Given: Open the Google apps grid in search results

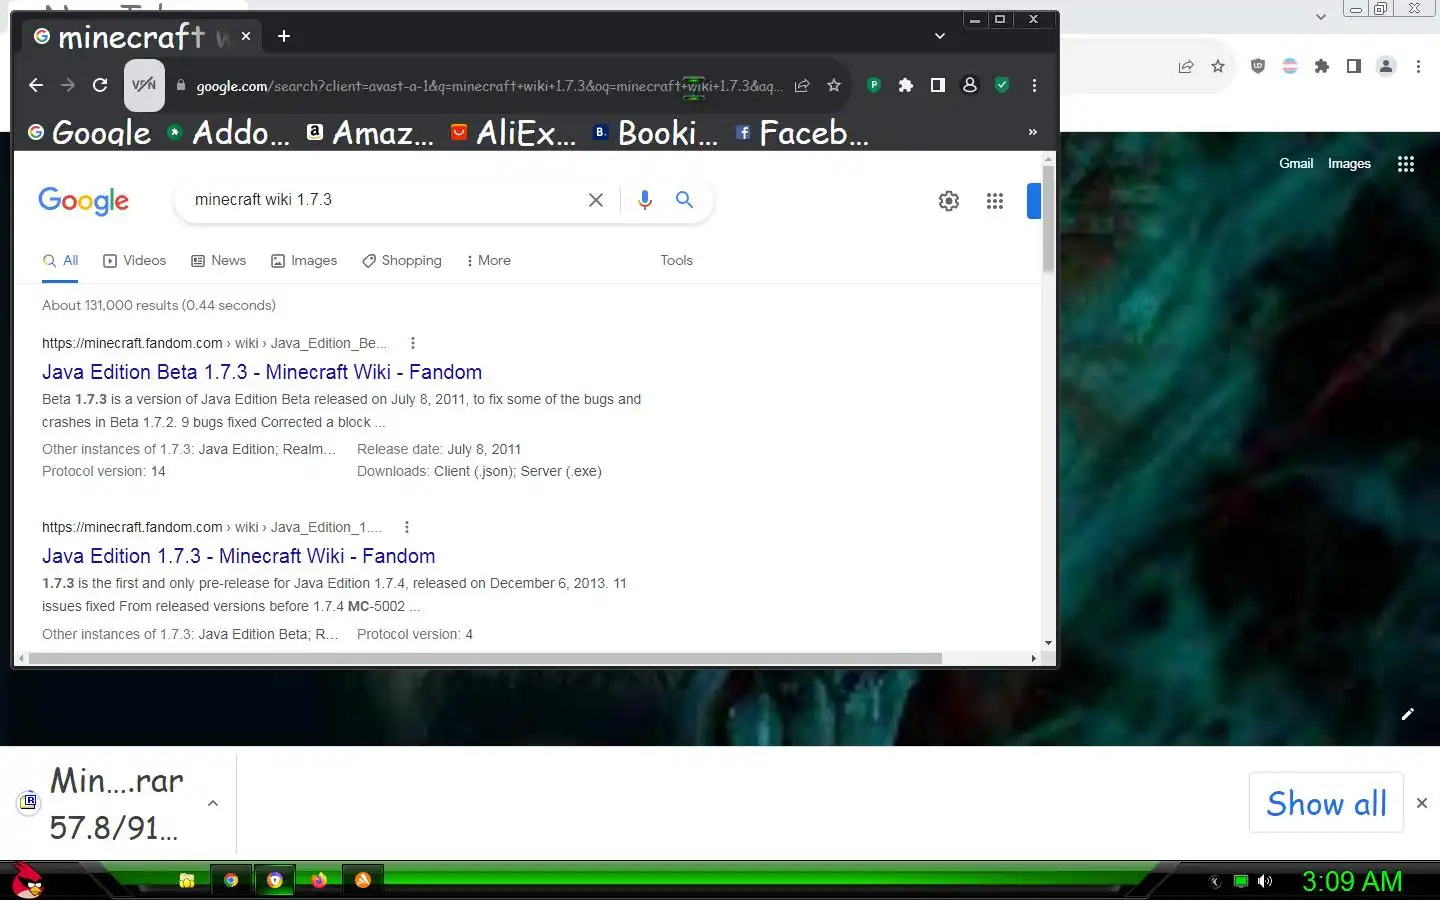Looking at the screenshot, I should 995,201.
